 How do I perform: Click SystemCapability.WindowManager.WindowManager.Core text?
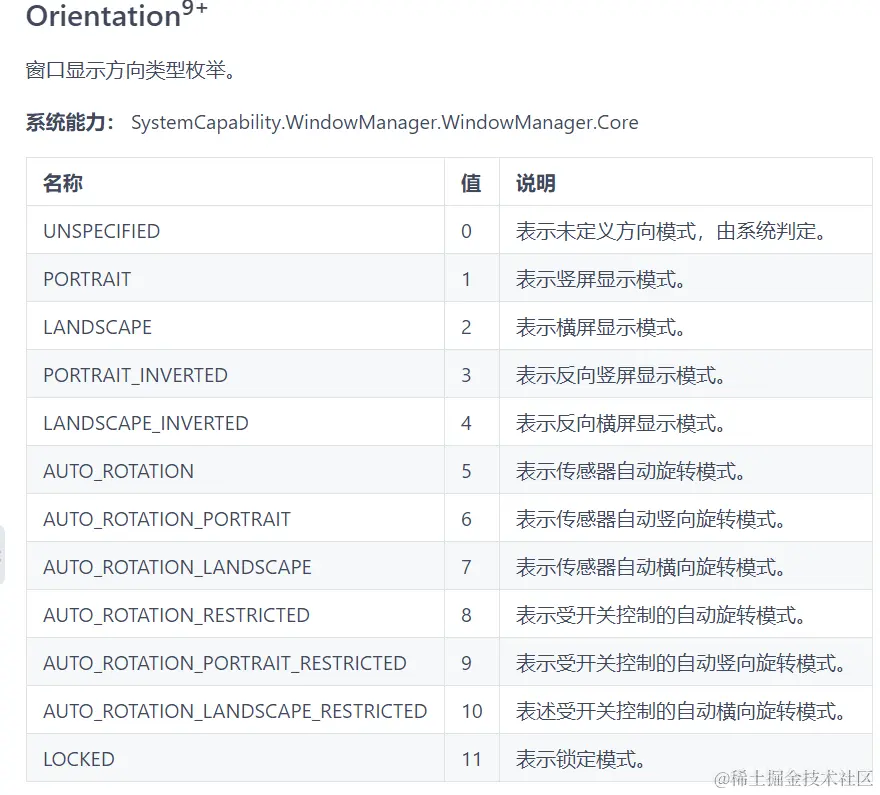tap(384, 122)
